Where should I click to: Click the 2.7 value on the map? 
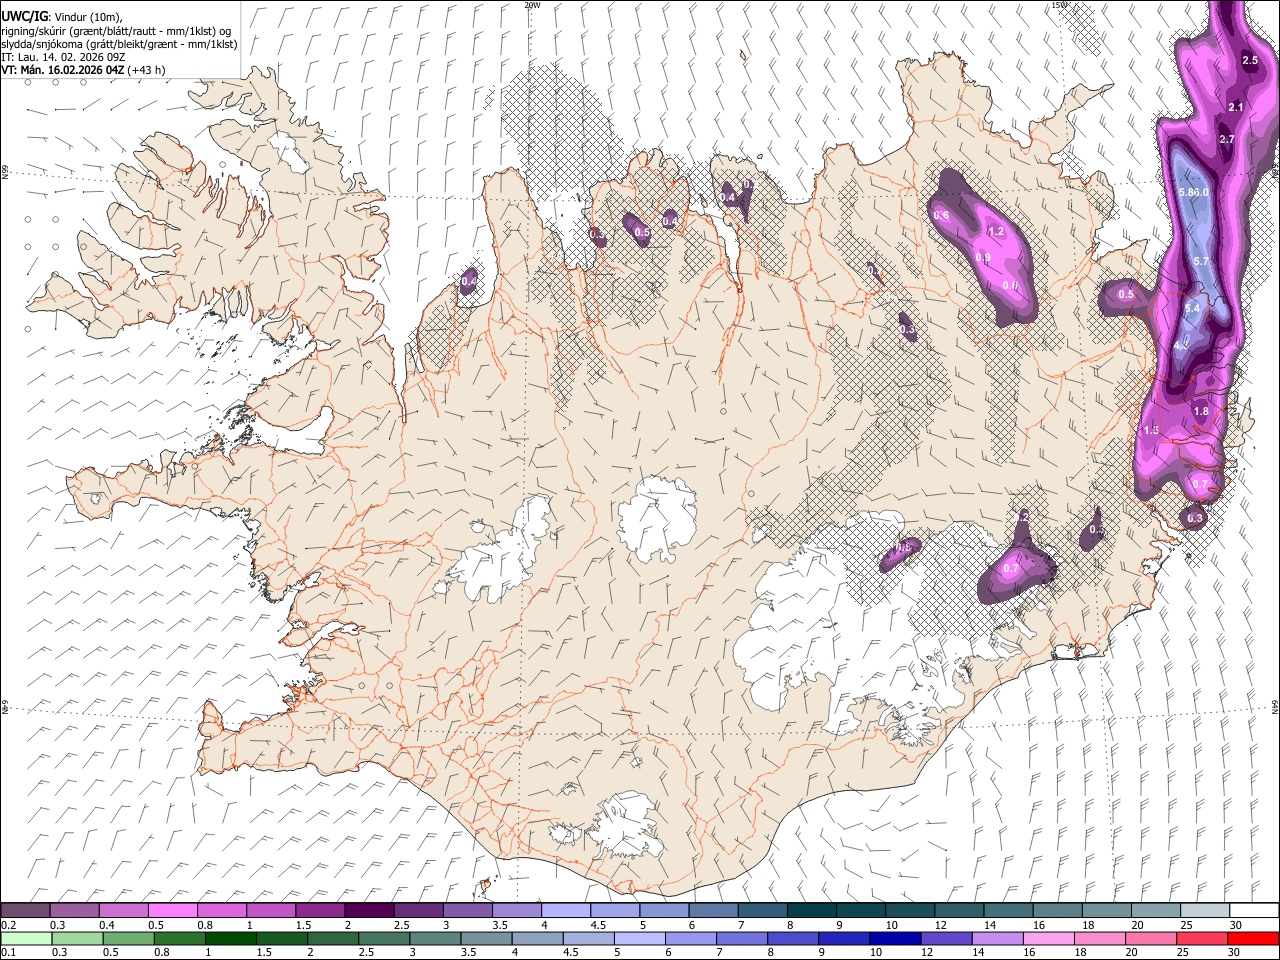tap(1228, 139)
